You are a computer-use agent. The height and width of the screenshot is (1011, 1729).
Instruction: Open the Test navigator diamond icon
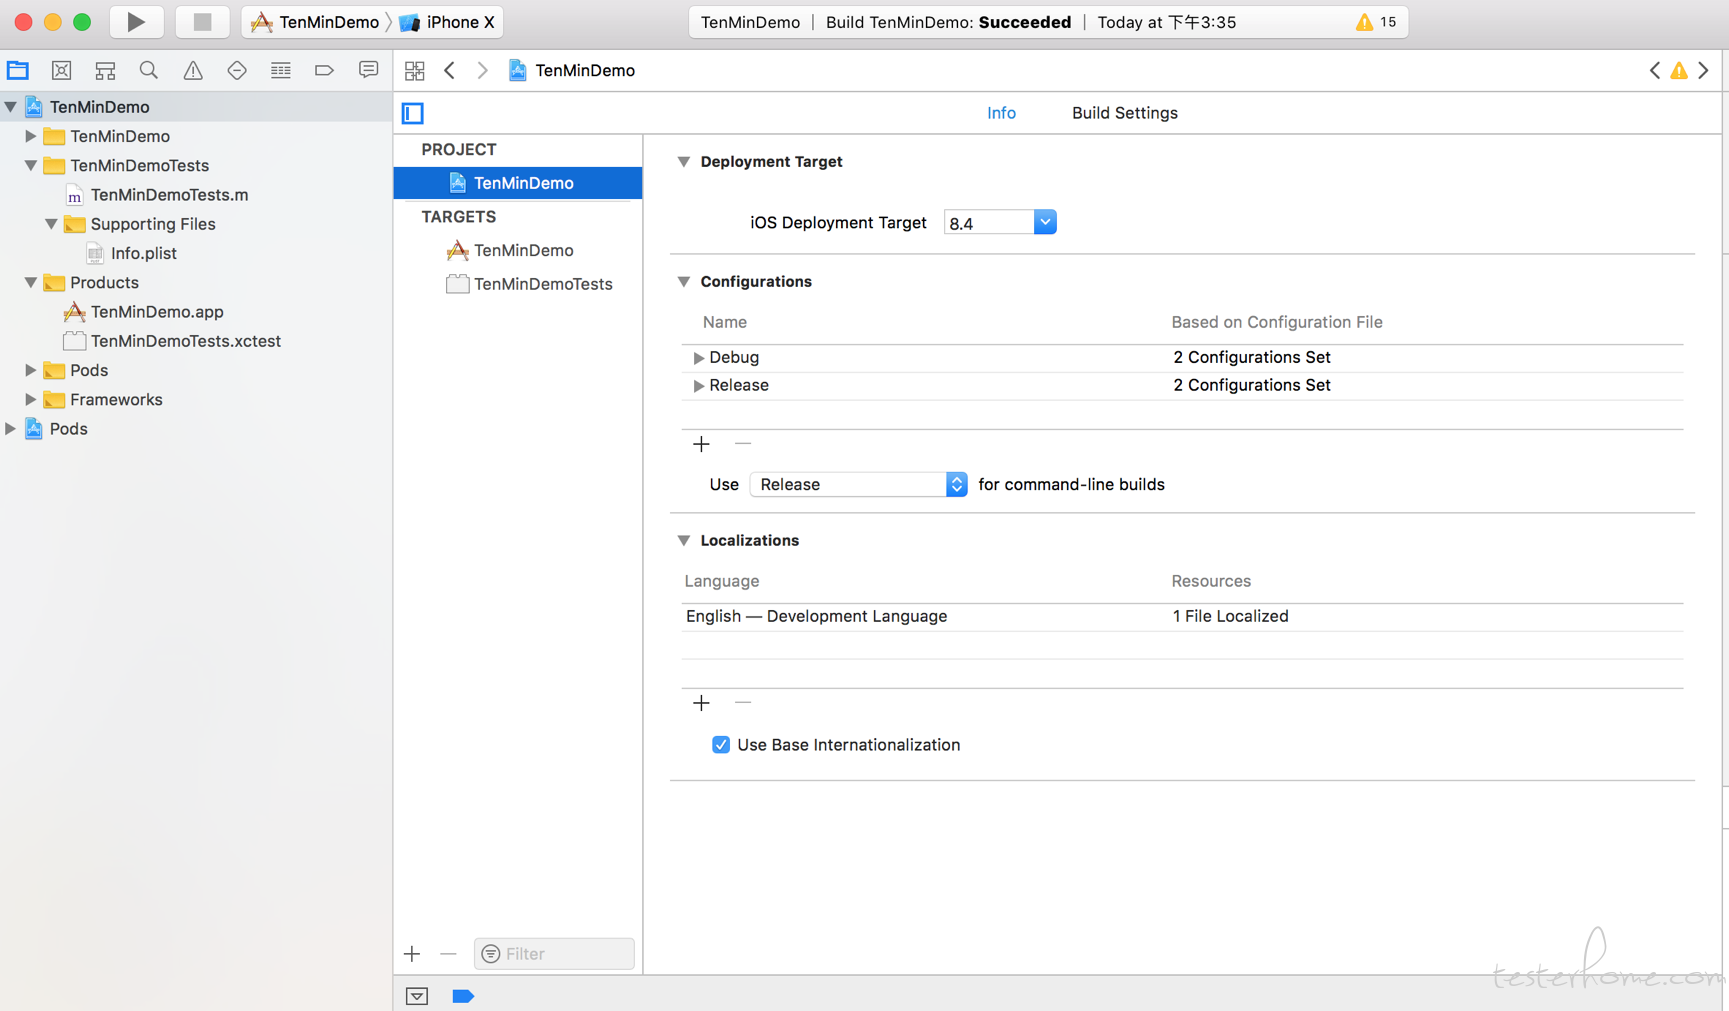pyautogui.click(x=237, y=70)
